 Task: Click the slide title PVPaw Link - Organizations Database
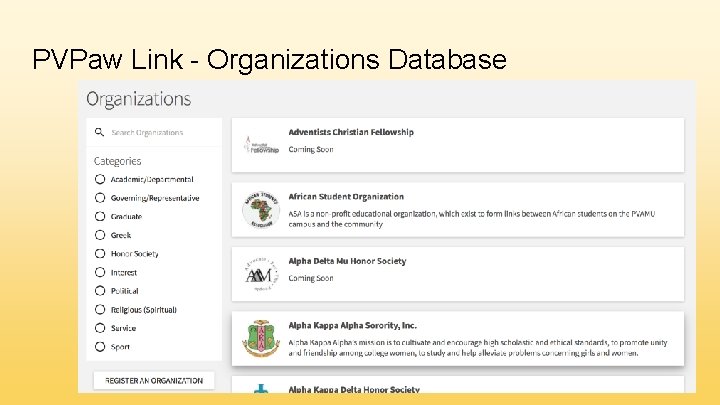[x=269, y=60]
